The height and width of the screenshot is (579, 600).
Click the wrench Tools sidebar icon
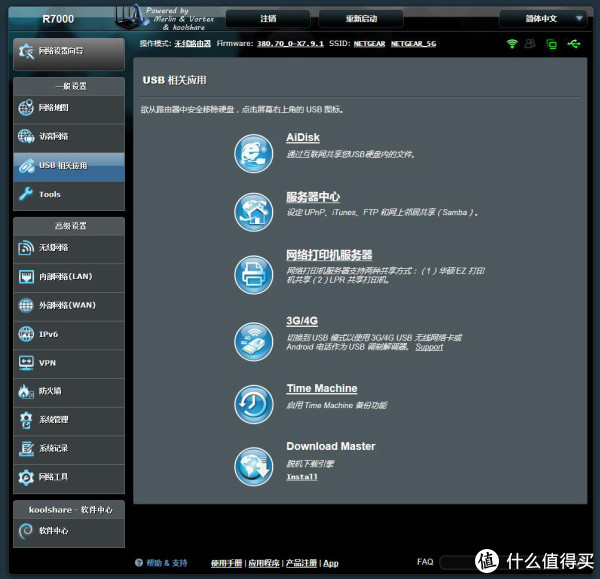tap(26, 194)
